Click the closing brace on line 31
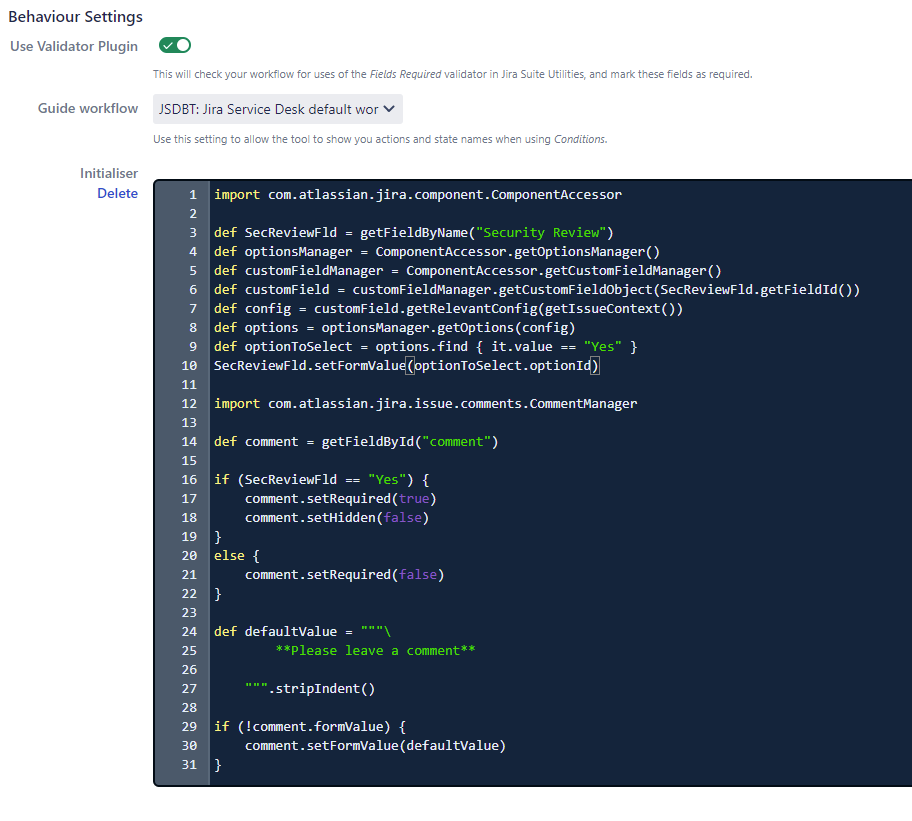The image size is (912, 821). click(216, 764)
